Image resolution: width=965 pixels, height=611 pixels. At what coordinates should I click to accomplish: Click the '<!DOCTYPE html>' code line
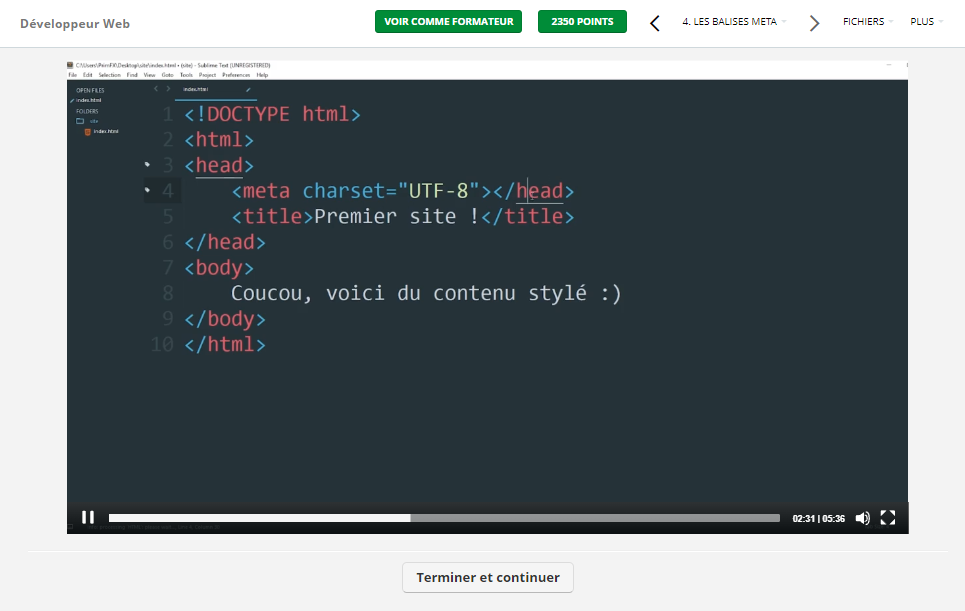coord(272,114)
